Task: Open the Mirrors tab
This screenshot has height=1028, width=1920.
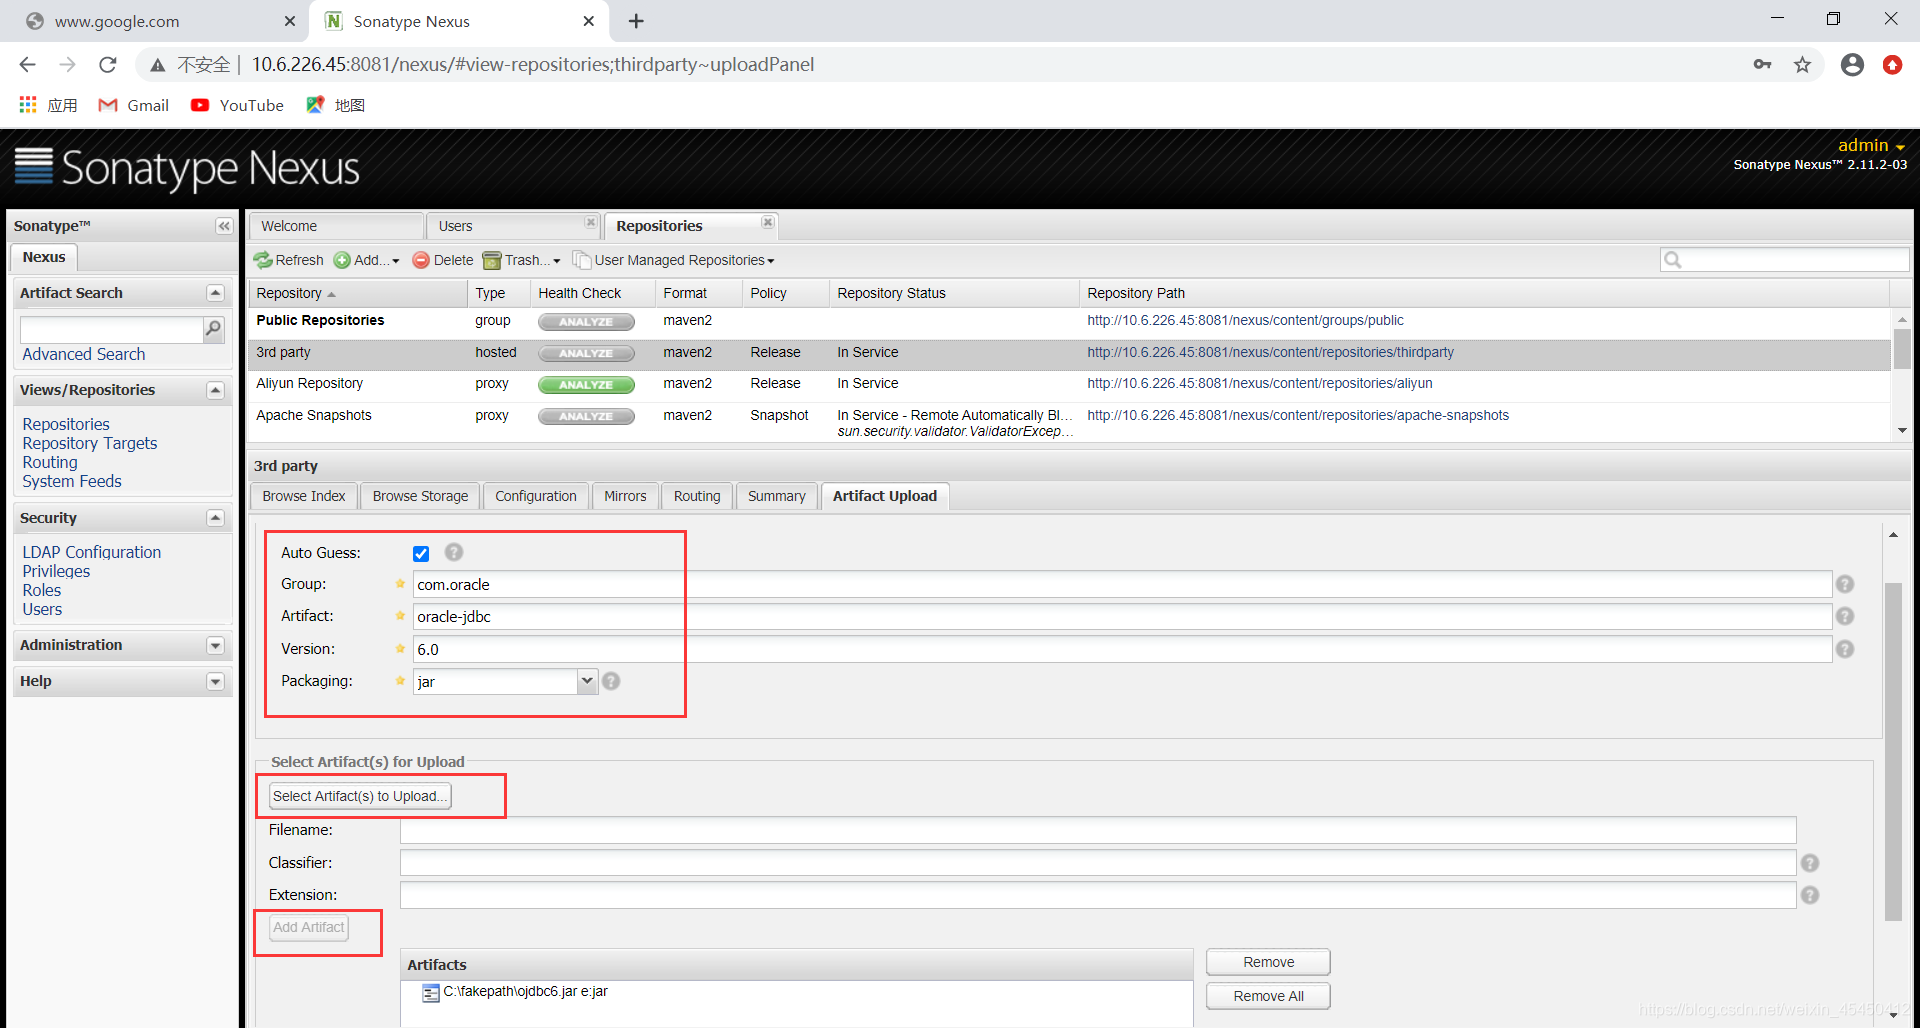Action: 625,496
